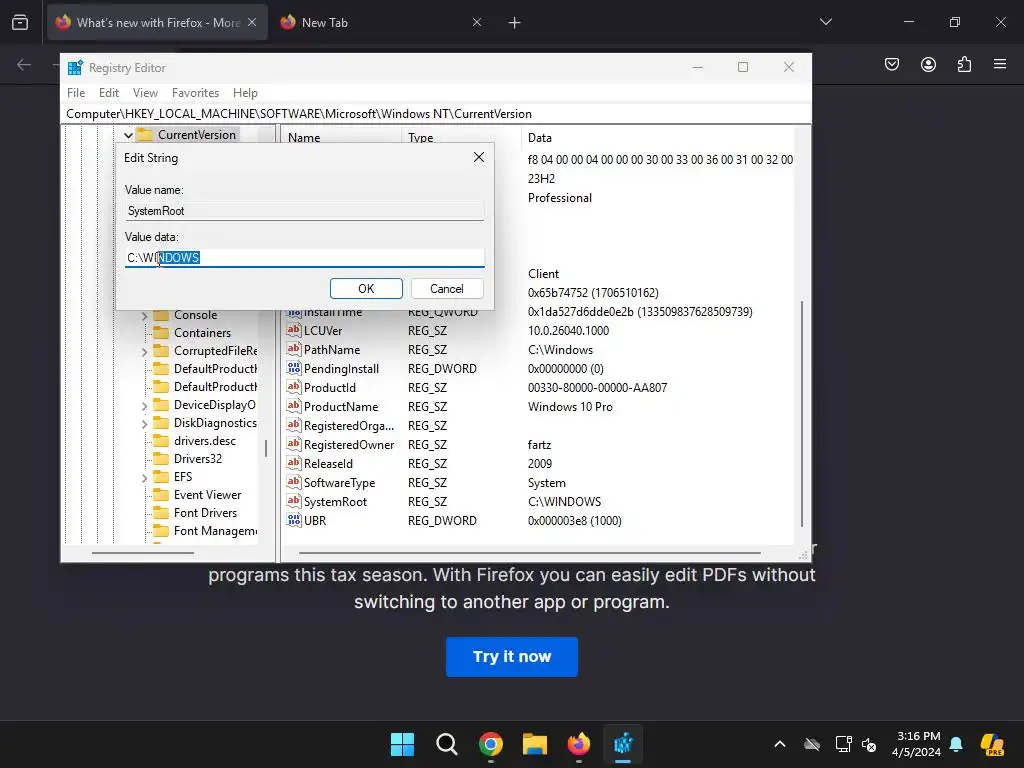Image resolution: width=1024 pixels, height=768 pixels.
Task: Click the LCUVer string value icon
Action: [294, 330]
